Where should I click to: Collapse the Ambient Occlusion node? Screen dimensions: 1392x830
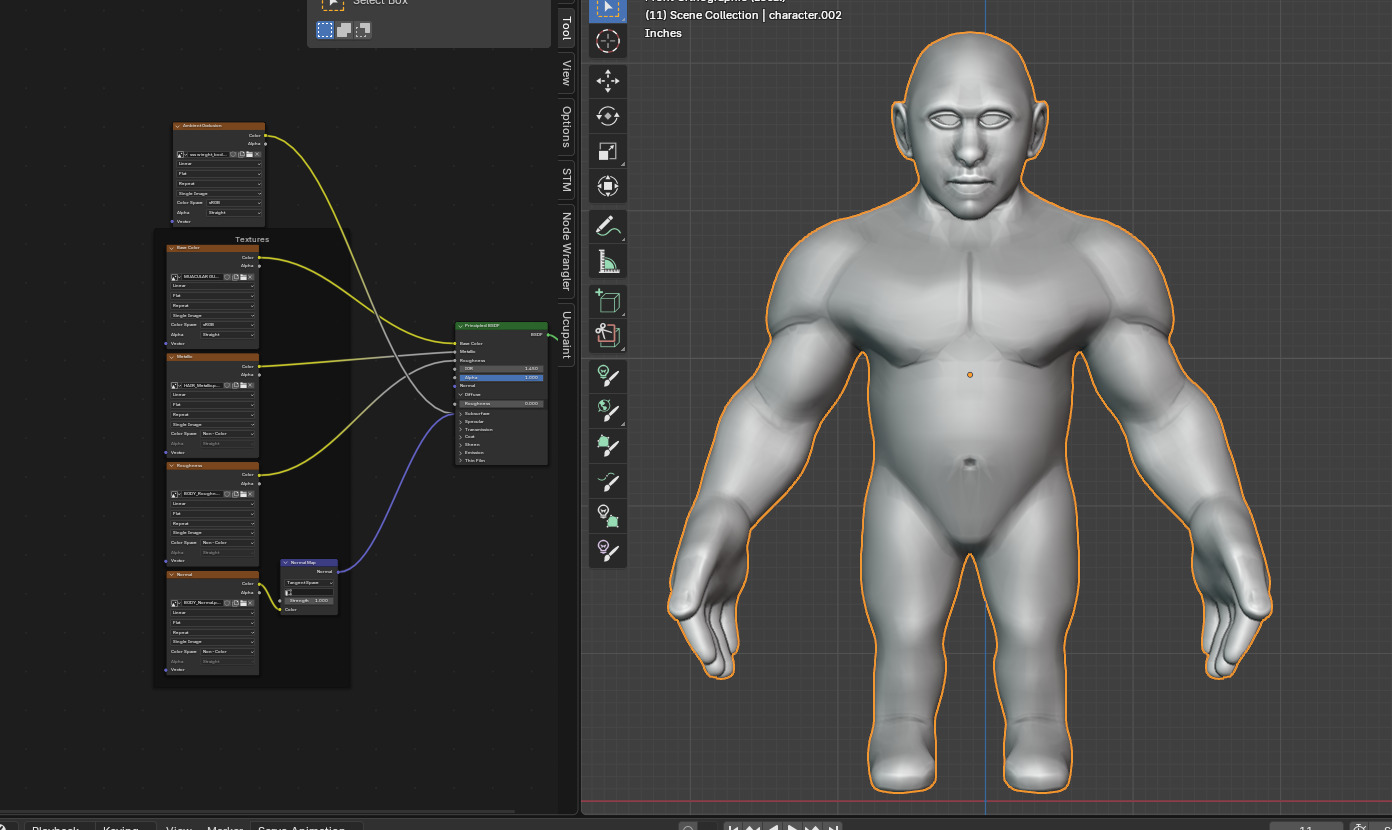click(x=178, y=126)
